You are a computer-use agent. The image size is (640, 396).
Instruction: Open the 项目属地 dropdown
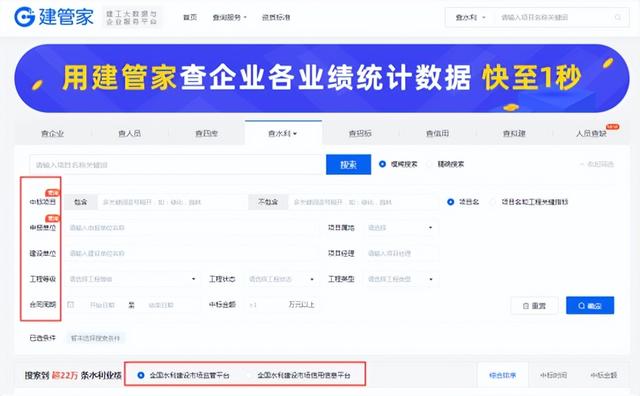click(401, 228)
